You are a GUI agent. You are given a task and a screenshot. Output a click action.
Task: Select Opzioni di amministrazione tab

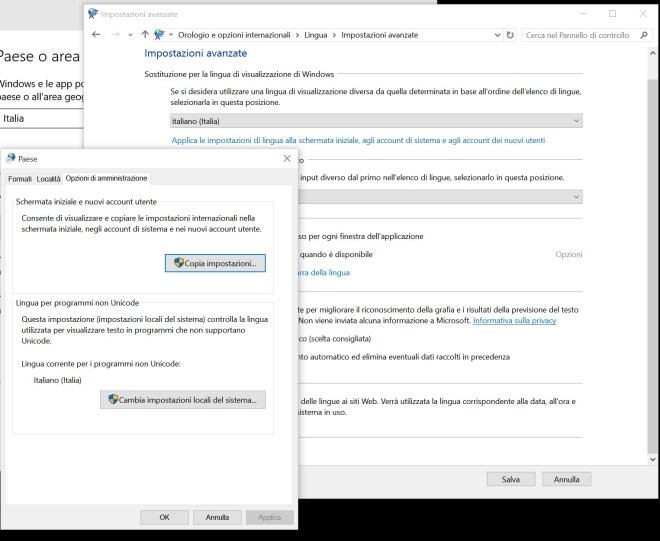106,179
